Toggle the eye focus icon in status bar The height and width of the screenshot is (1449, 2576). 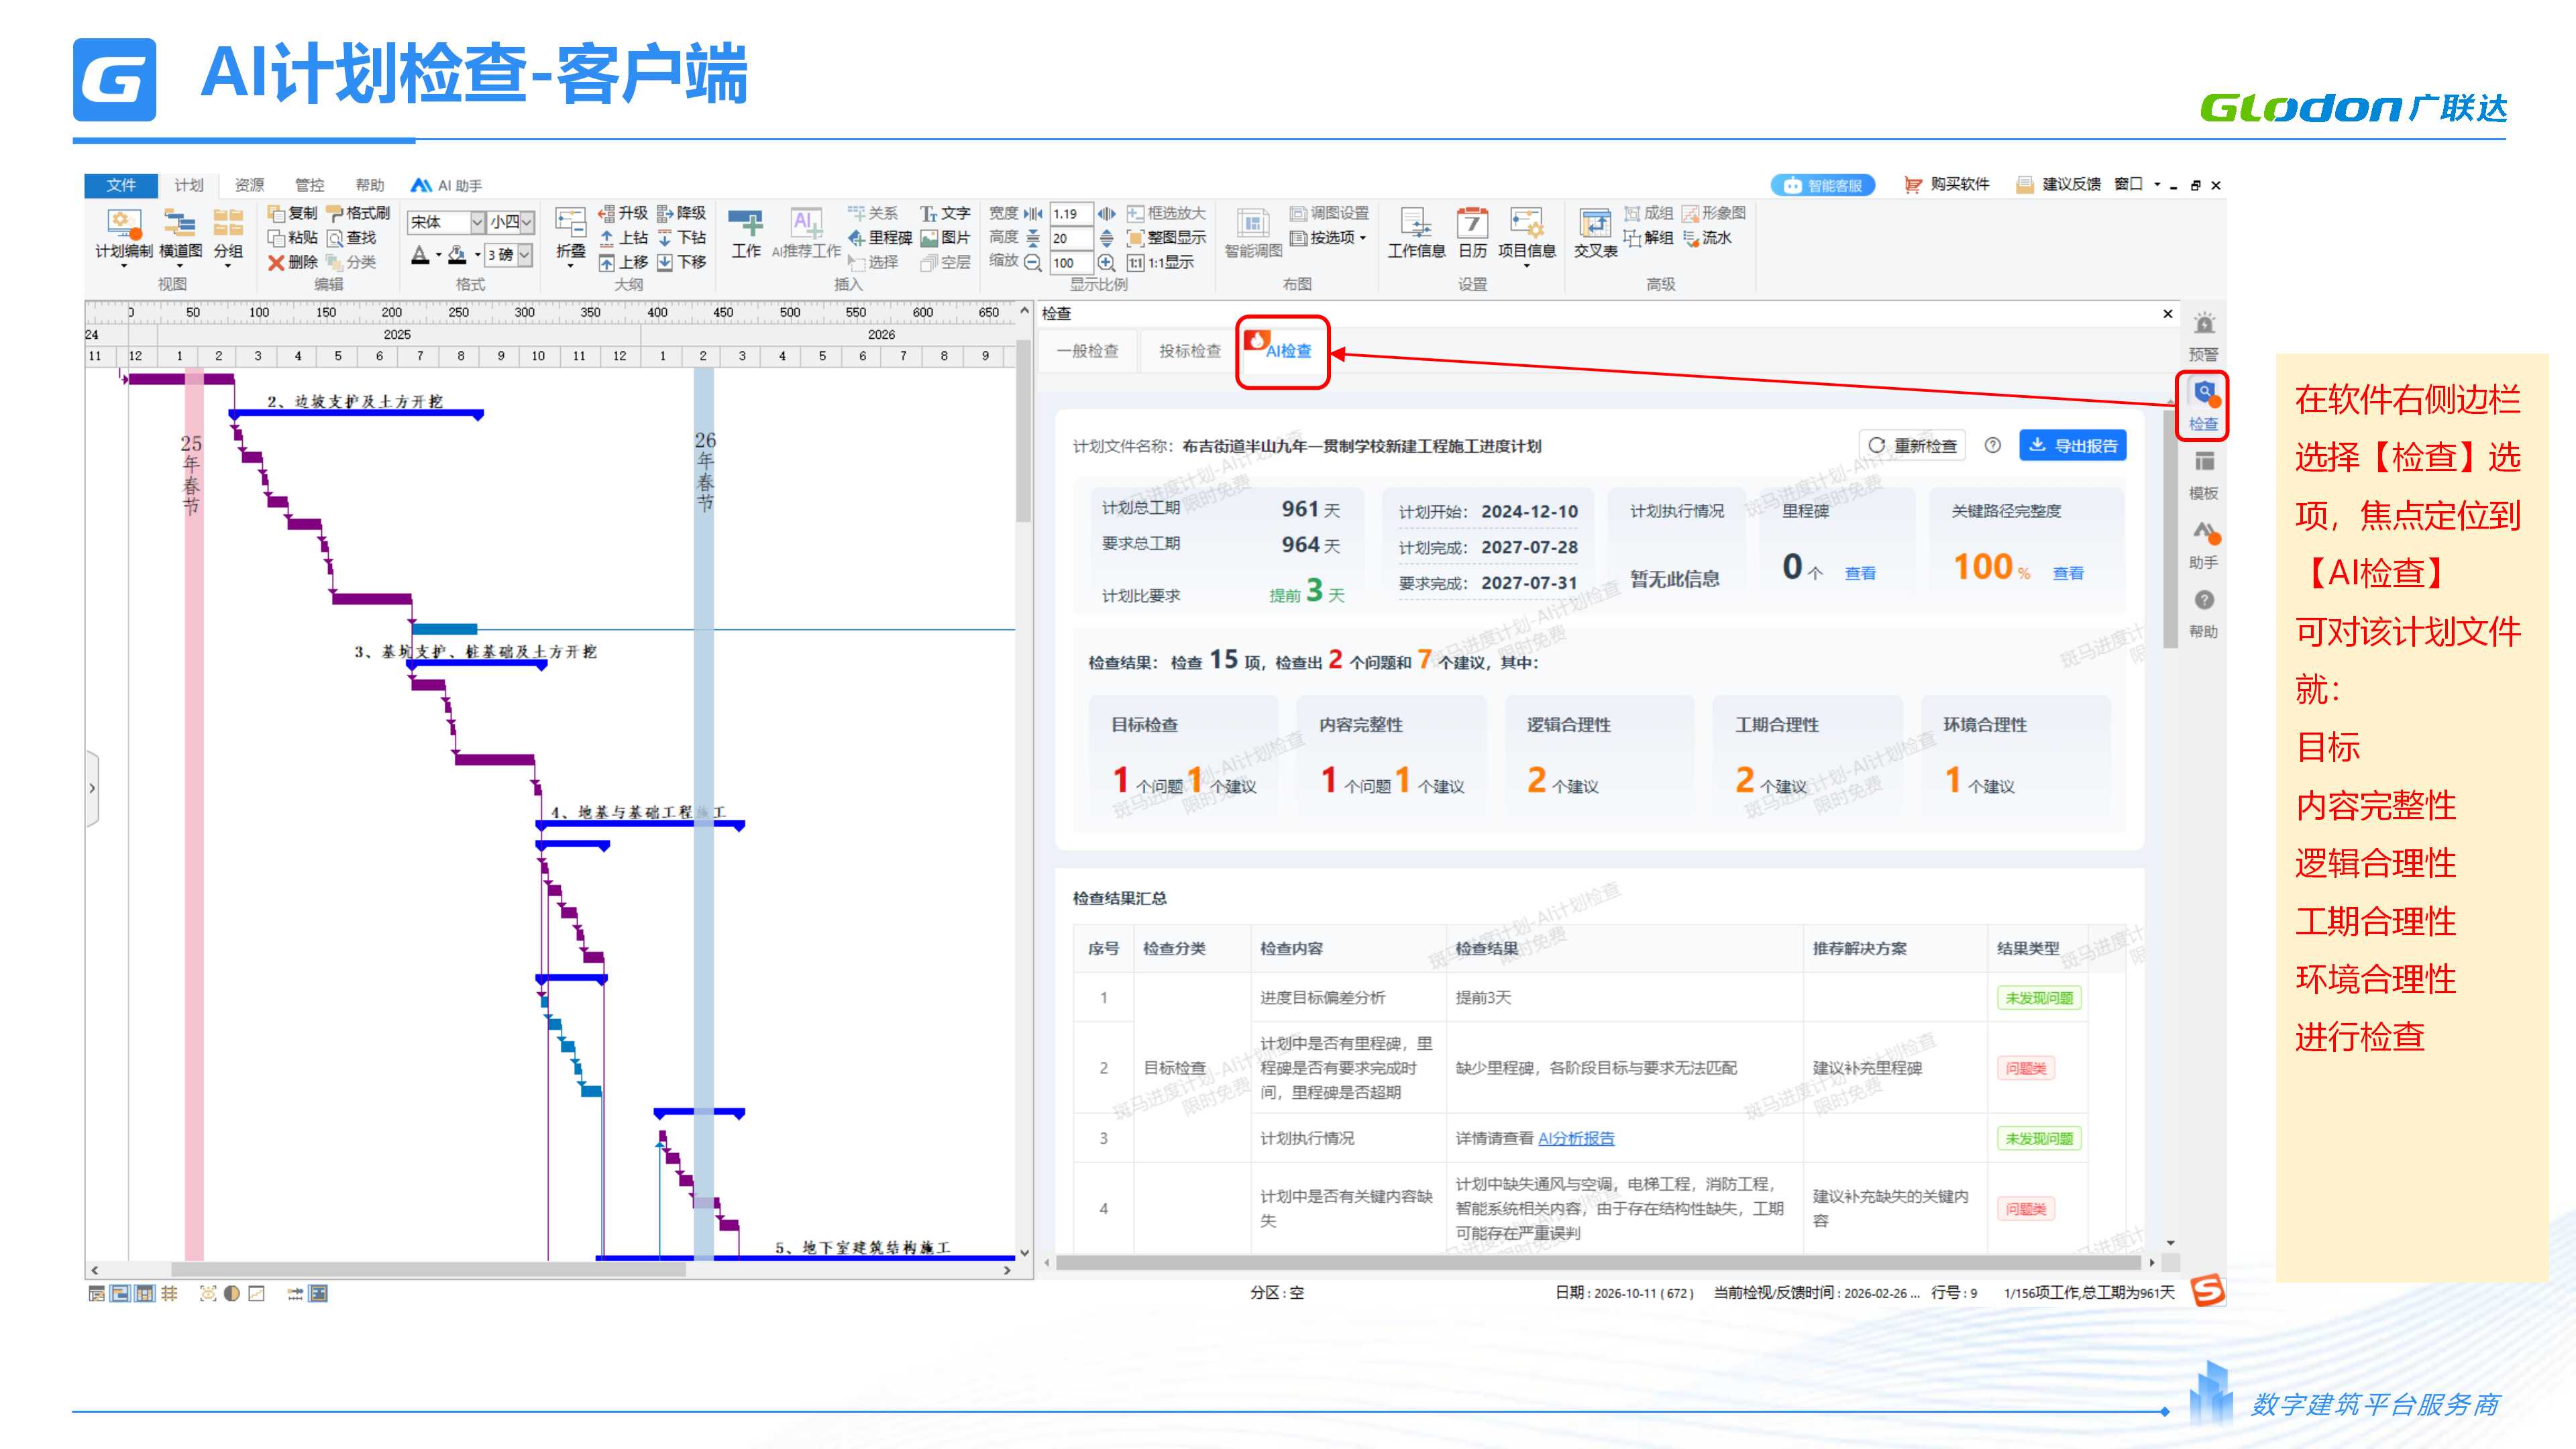point(208,1293)
